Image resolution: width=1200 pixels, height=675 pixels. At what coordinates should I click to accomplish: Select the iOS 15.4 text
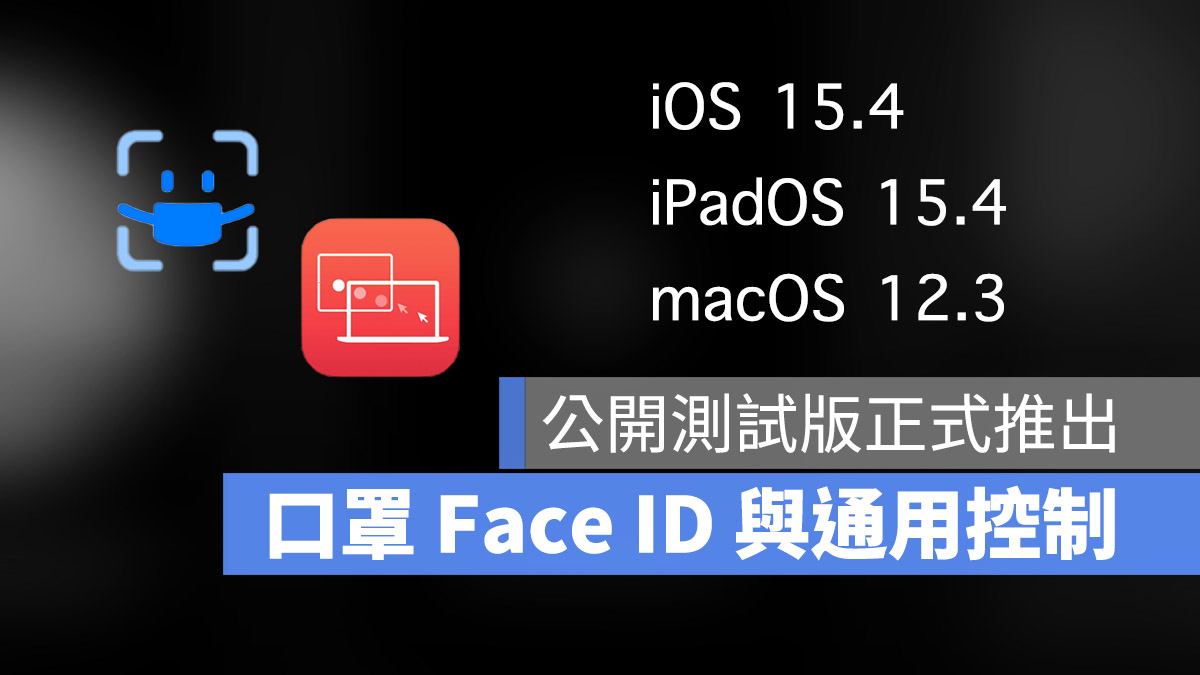coord(777,112)
